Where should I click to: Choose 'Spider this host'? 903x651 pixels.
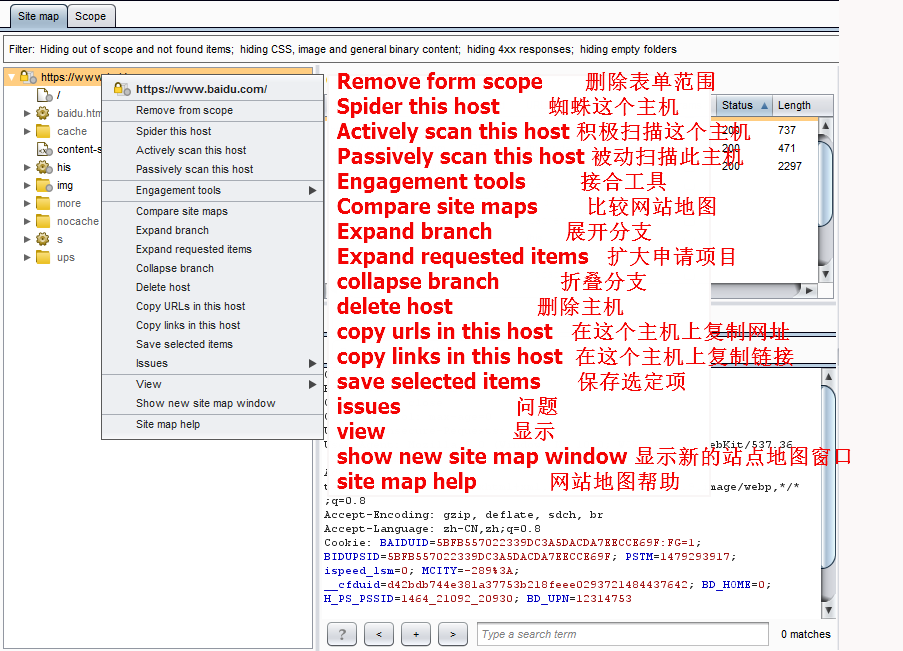[x=212, y=131]
